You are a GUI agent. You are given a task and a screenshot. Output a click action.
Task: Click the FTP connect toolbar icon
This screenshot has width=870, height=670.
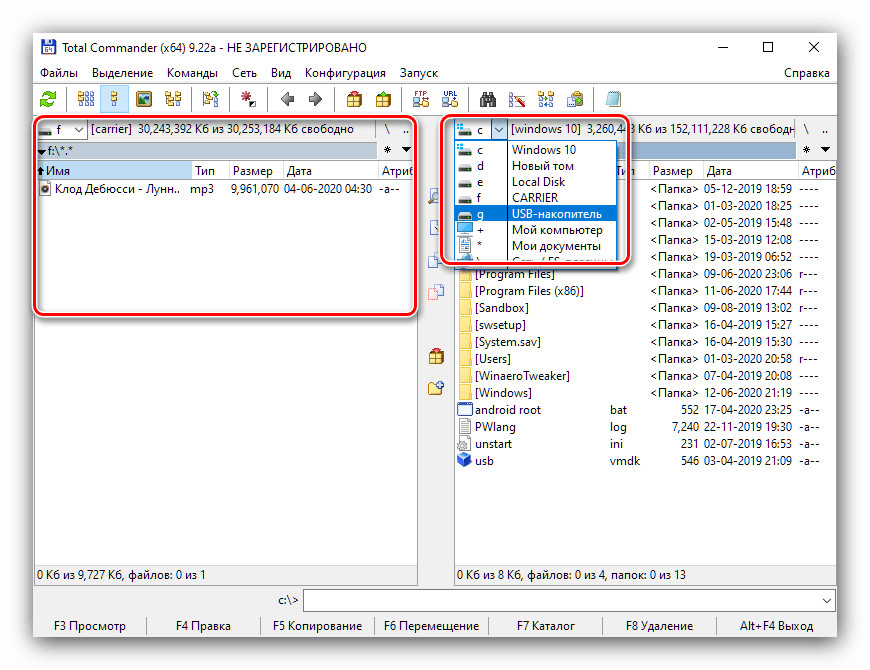421,99
